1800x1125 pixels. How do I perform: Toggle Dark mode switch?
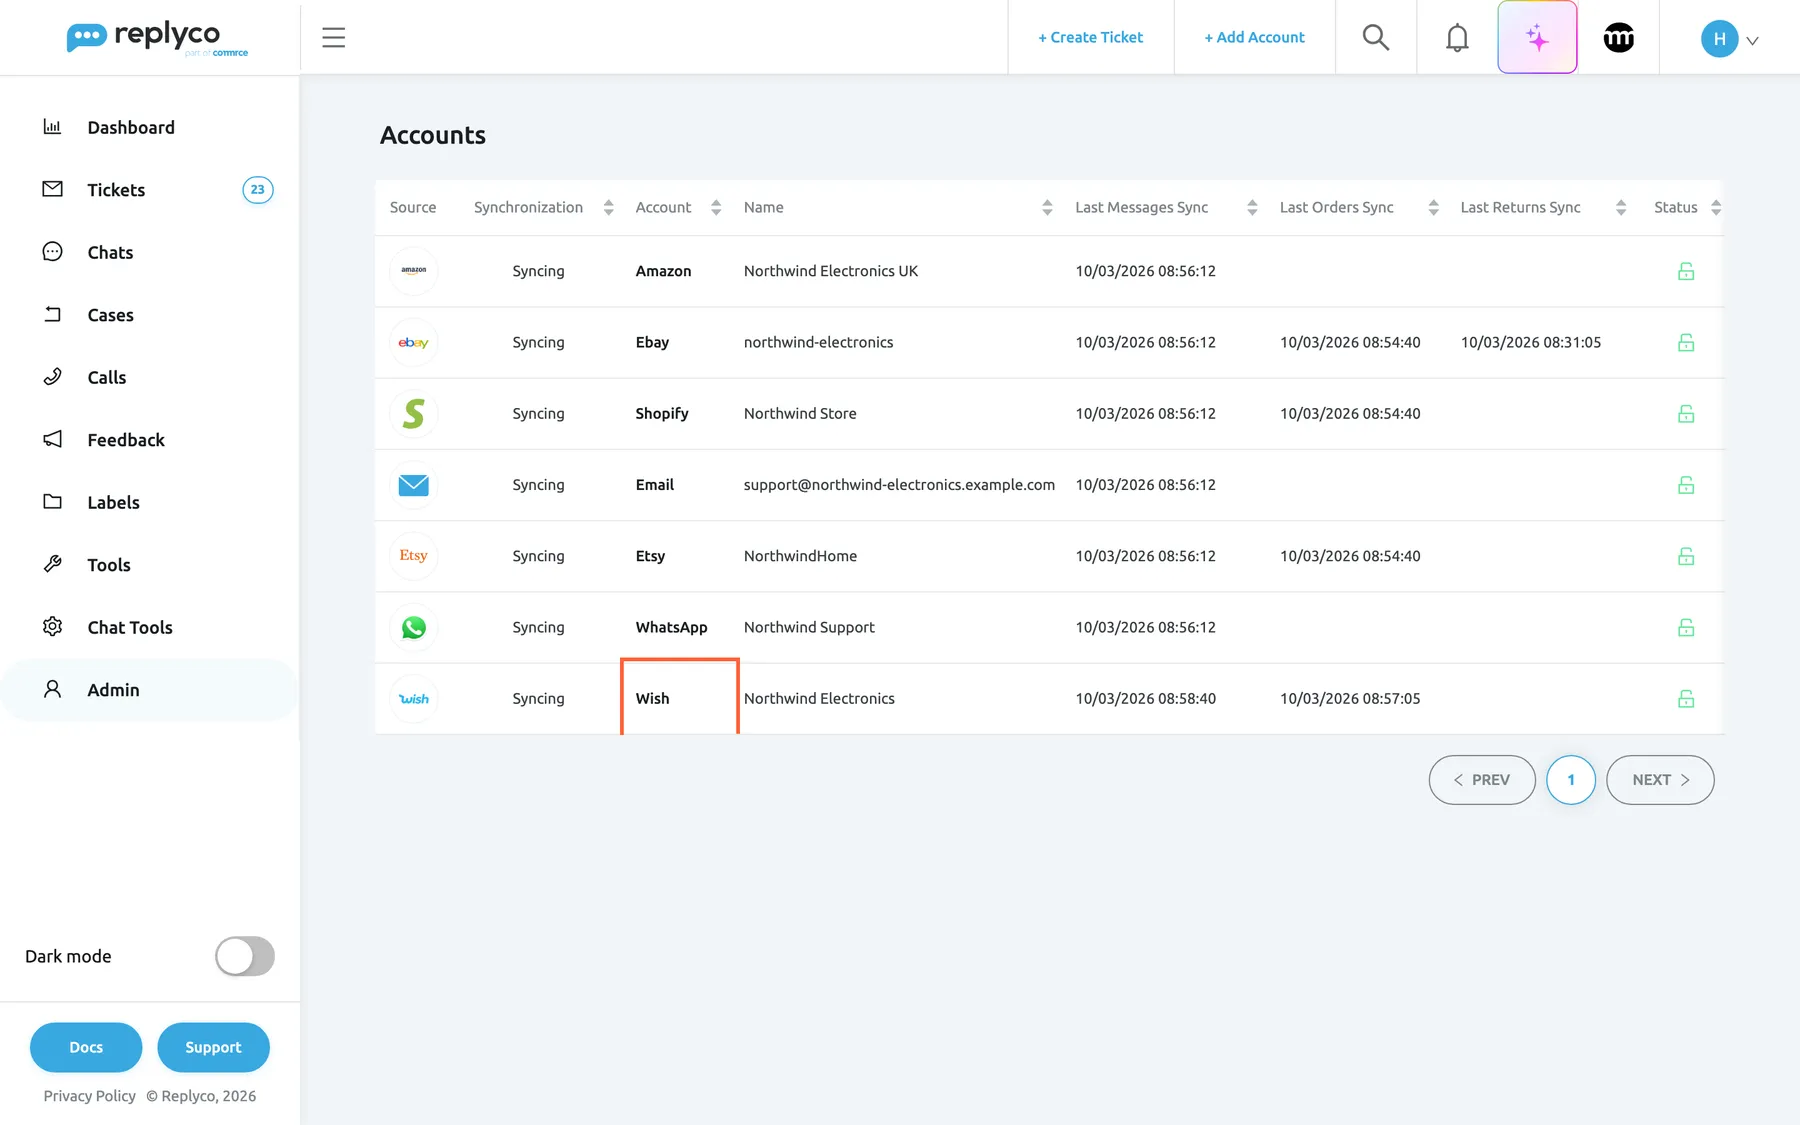tap(245, 956)
